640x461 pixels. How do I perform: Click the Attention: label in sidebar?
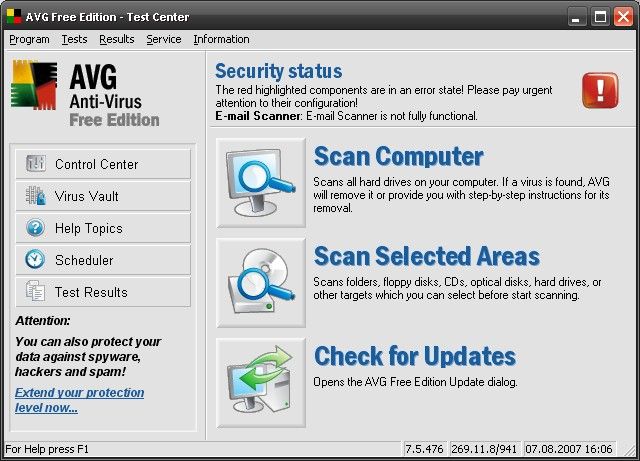pyautogui.click(x=43, y=321)
